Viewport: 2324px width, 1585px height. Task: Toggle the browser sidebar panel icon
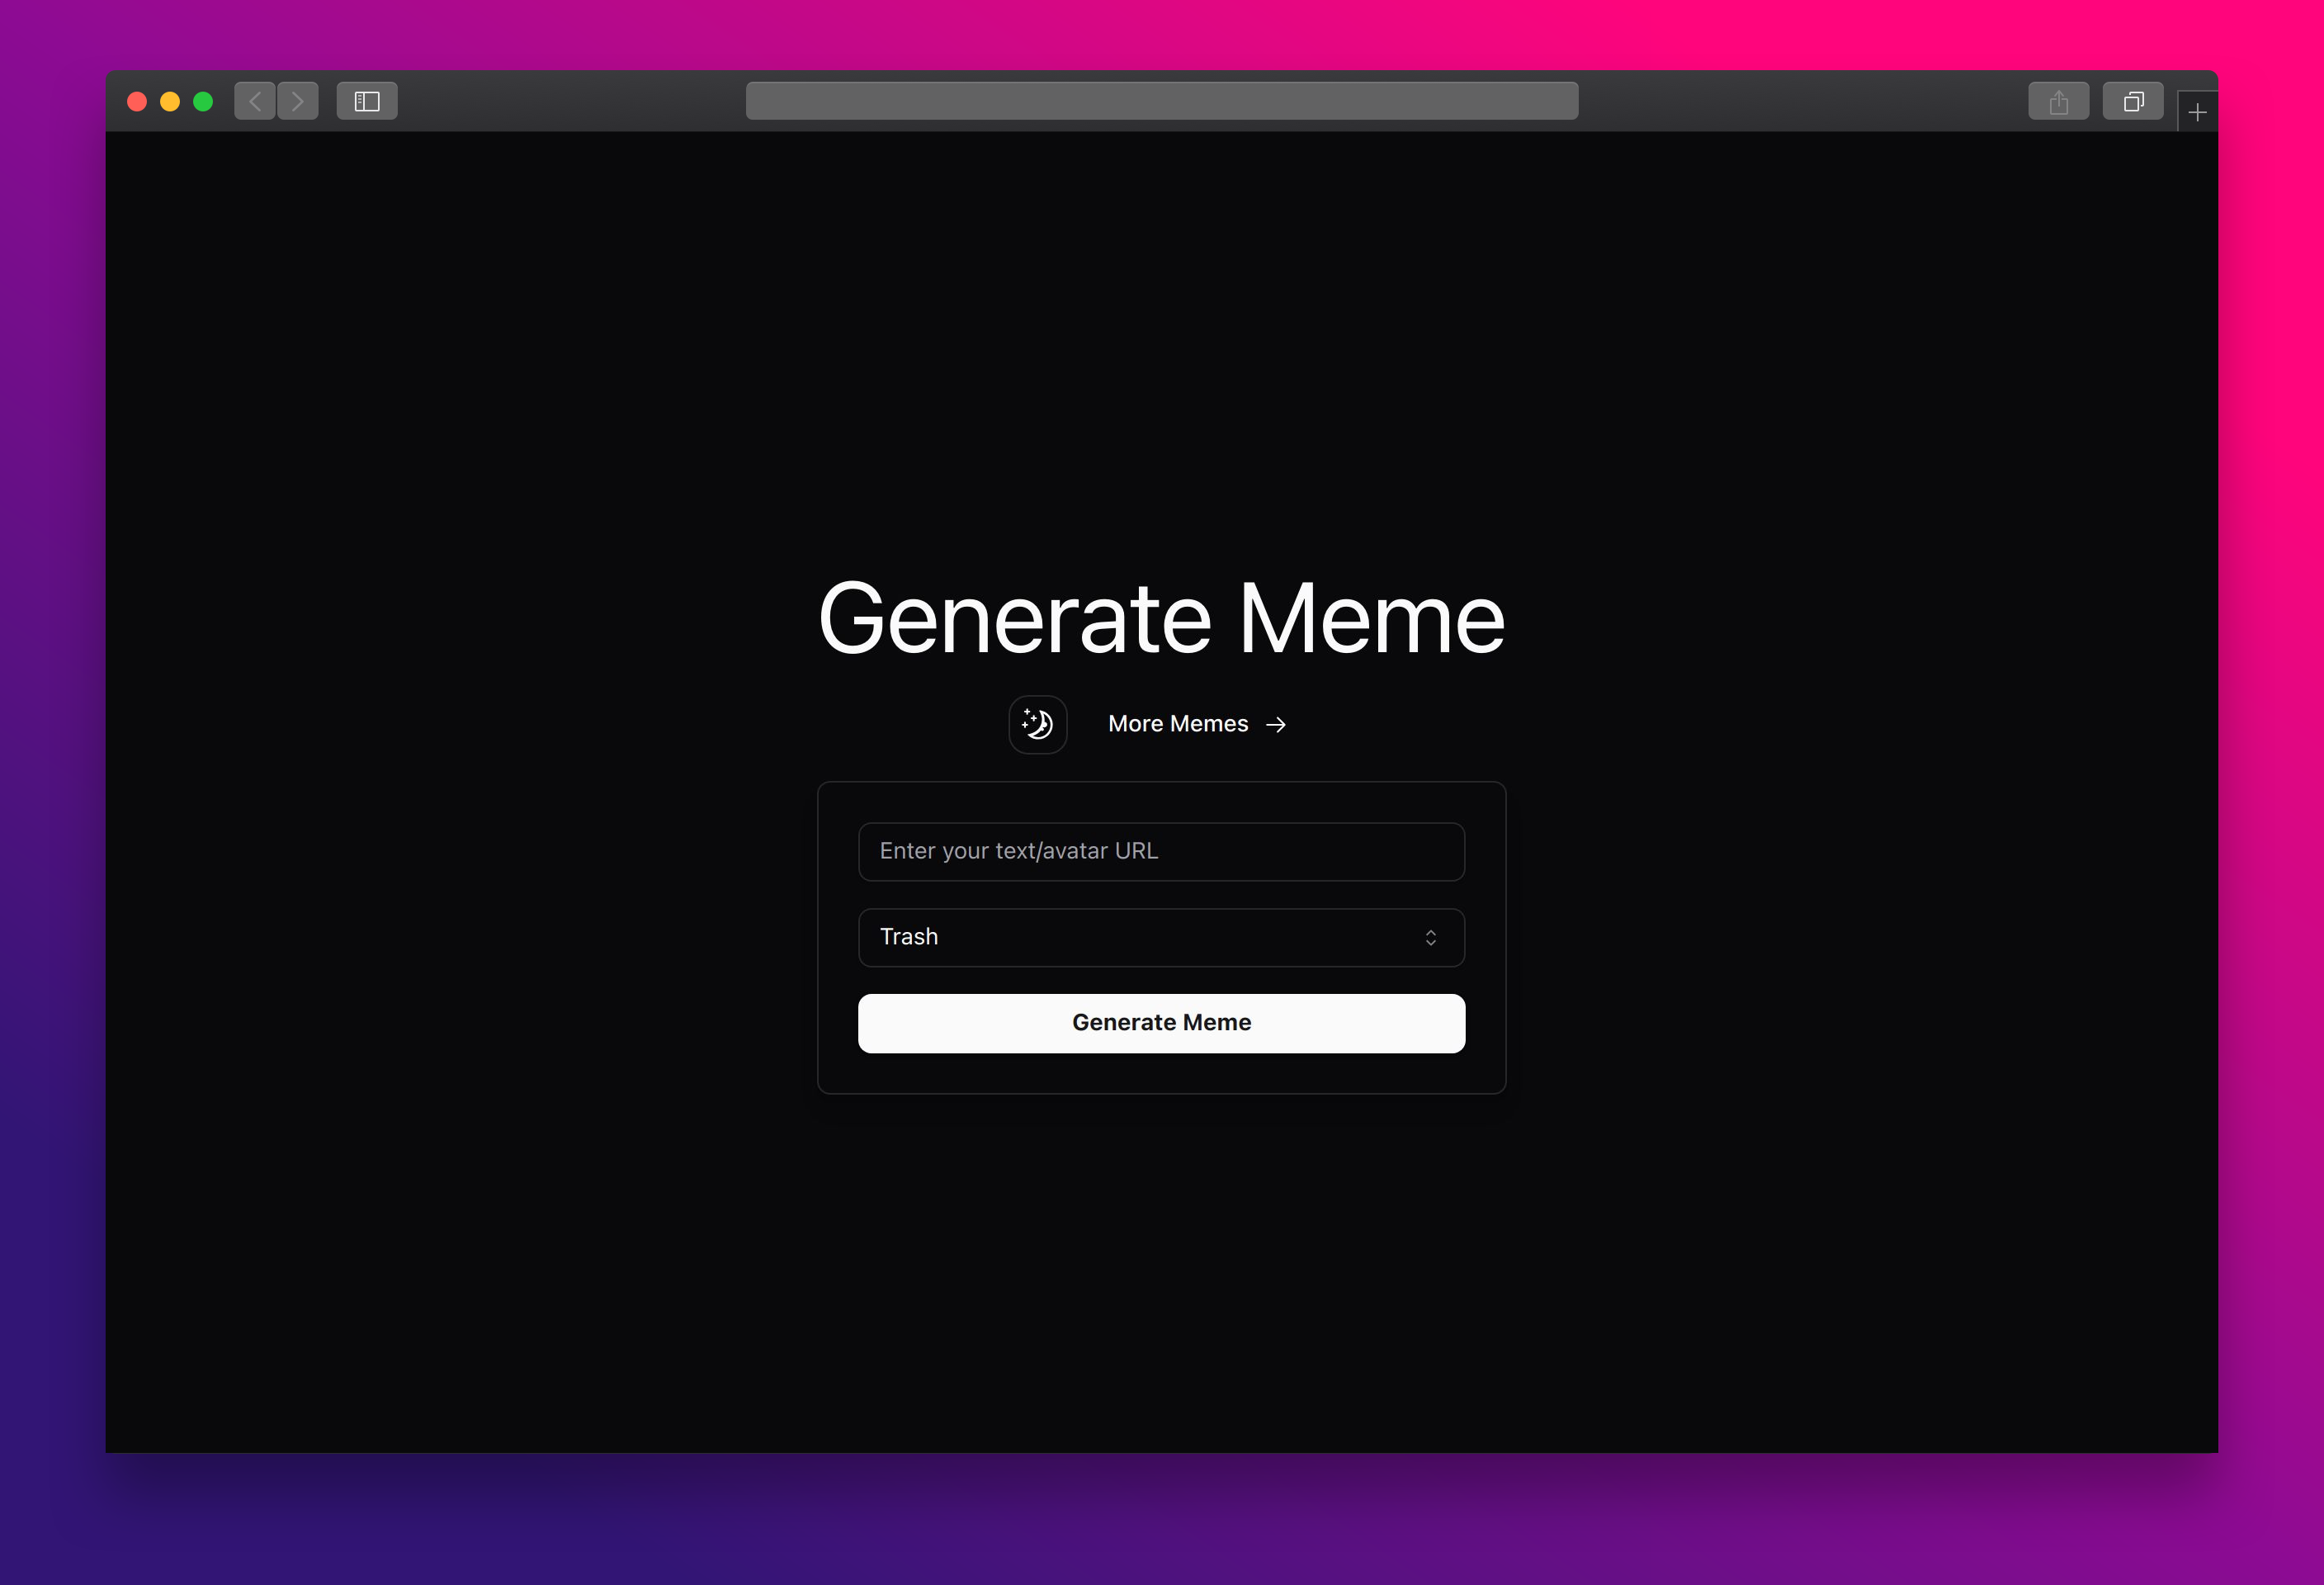(367, 101)
